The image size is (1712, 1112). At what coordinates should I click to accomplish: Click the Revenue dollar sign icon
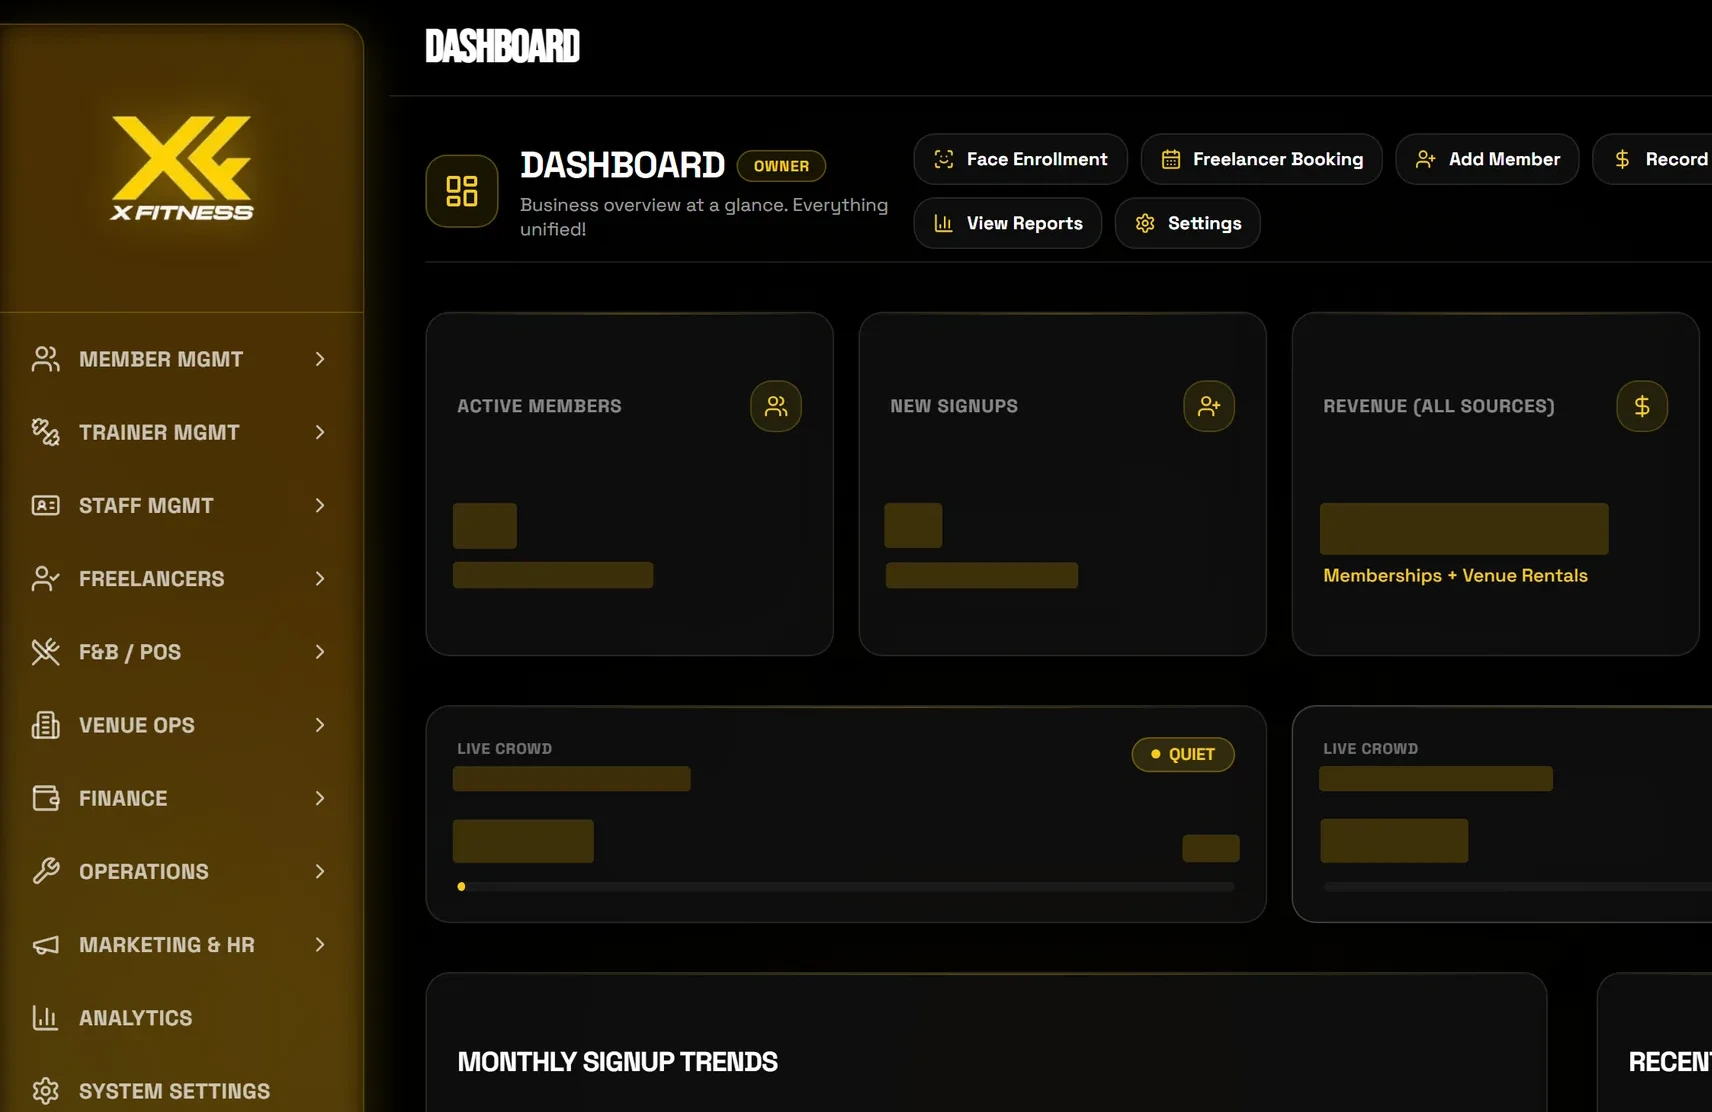pos(1642,406)
